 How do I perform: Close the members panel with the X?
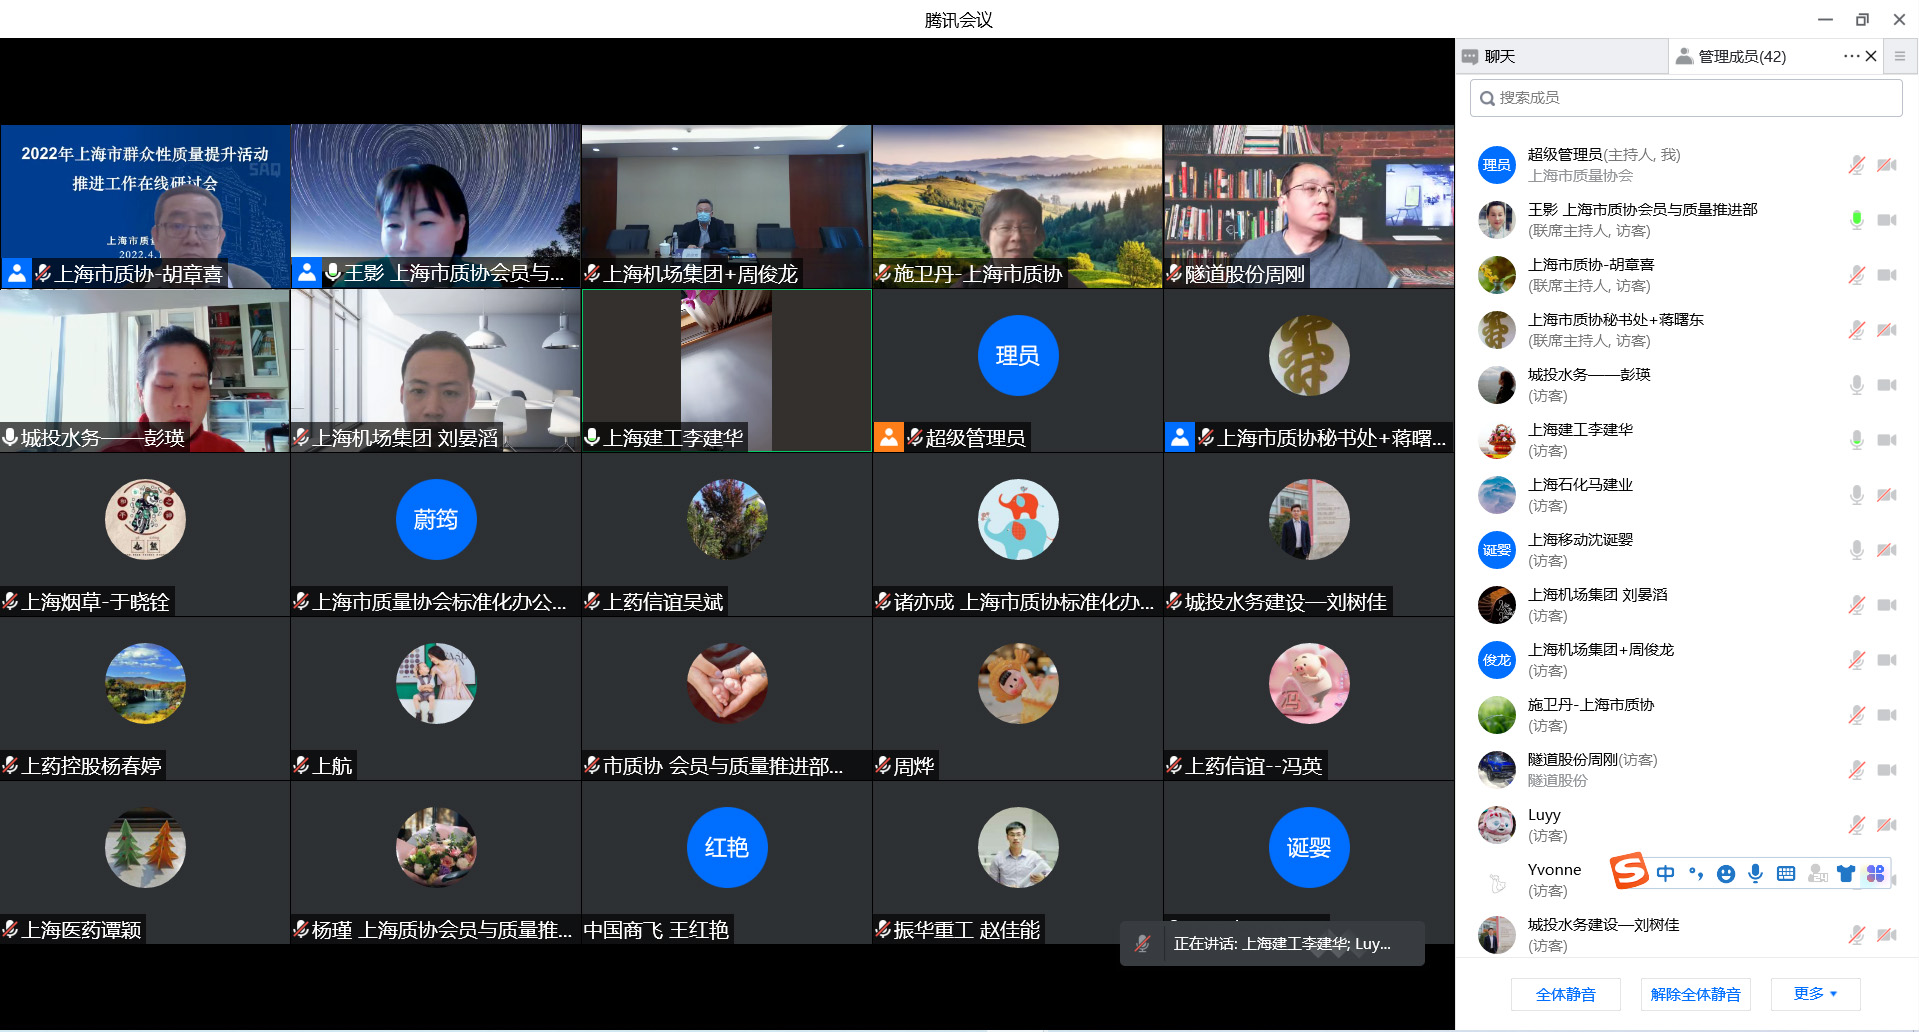(1871, 56)
